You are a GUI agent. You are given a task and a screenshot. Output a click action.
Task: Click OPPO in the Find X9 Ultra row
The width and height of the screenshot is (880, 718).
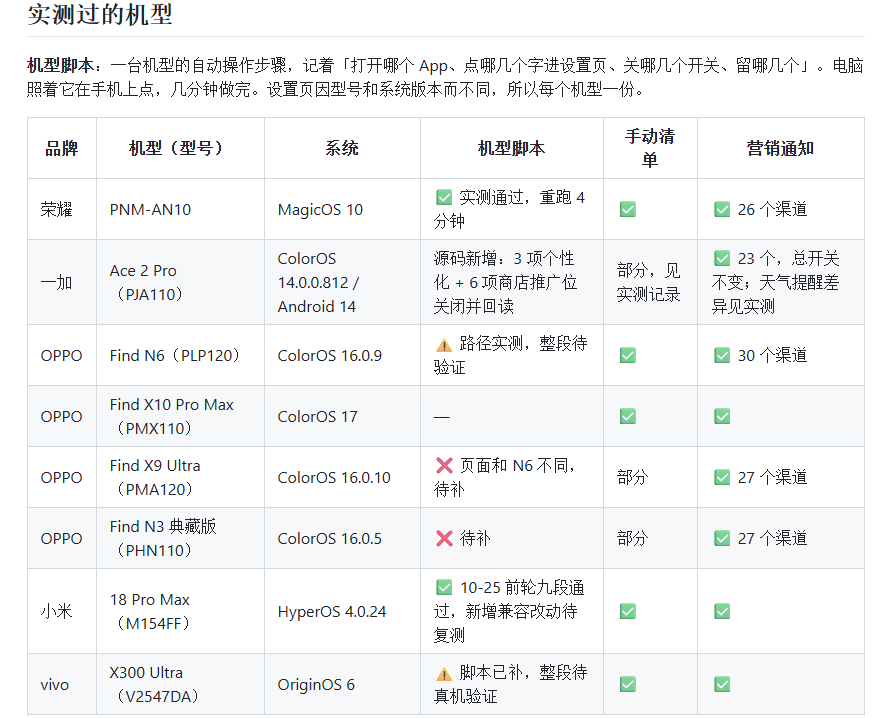click(62, 477)
